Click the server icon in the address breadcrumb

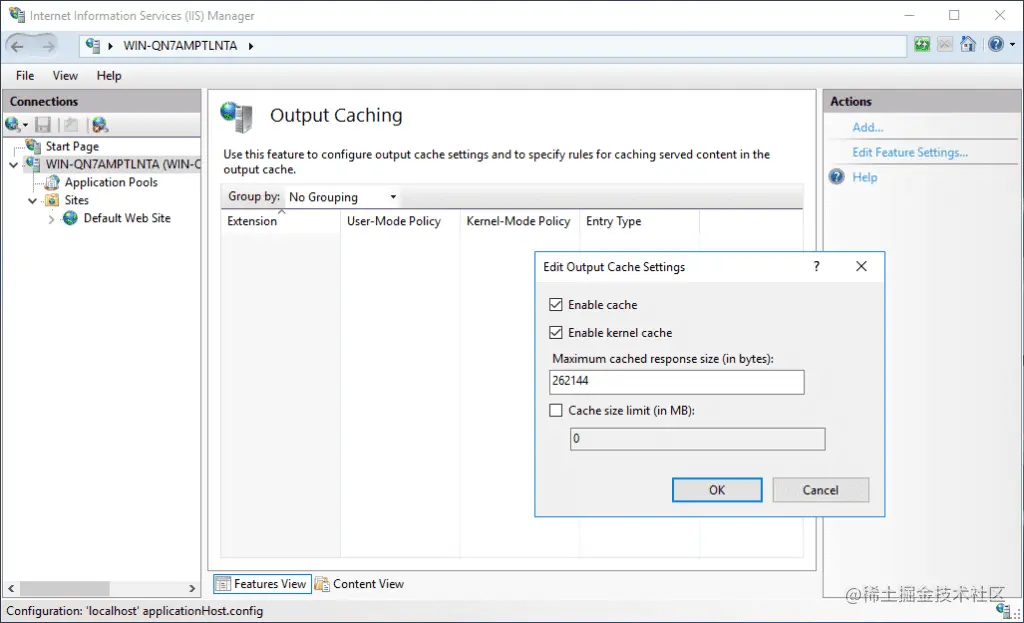tap(93, 46)
